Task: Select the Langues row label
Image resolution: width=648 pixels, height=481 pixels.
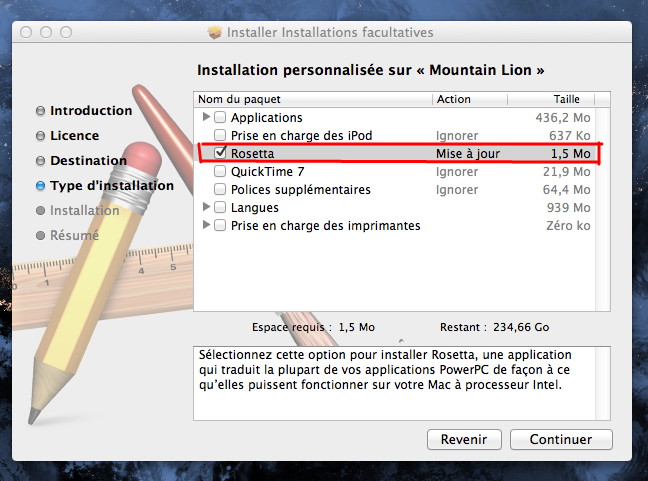Action: point(255,207)
